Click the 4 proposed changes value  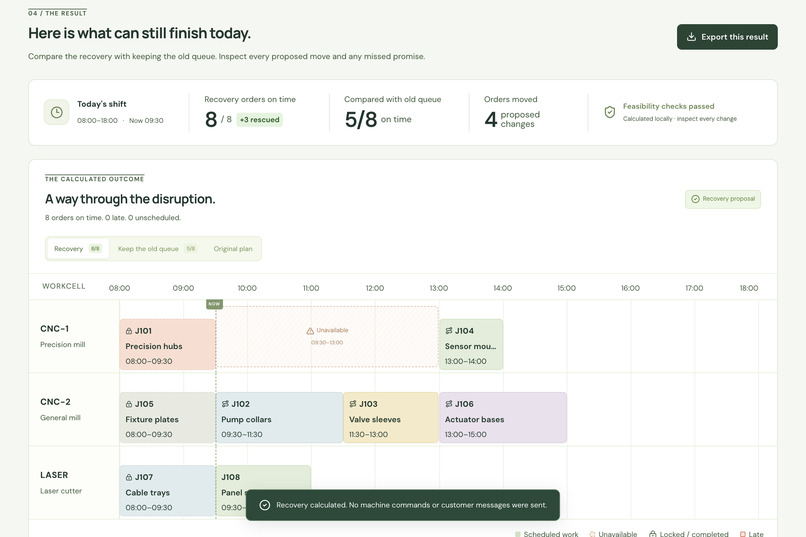(x=512, y=119)
